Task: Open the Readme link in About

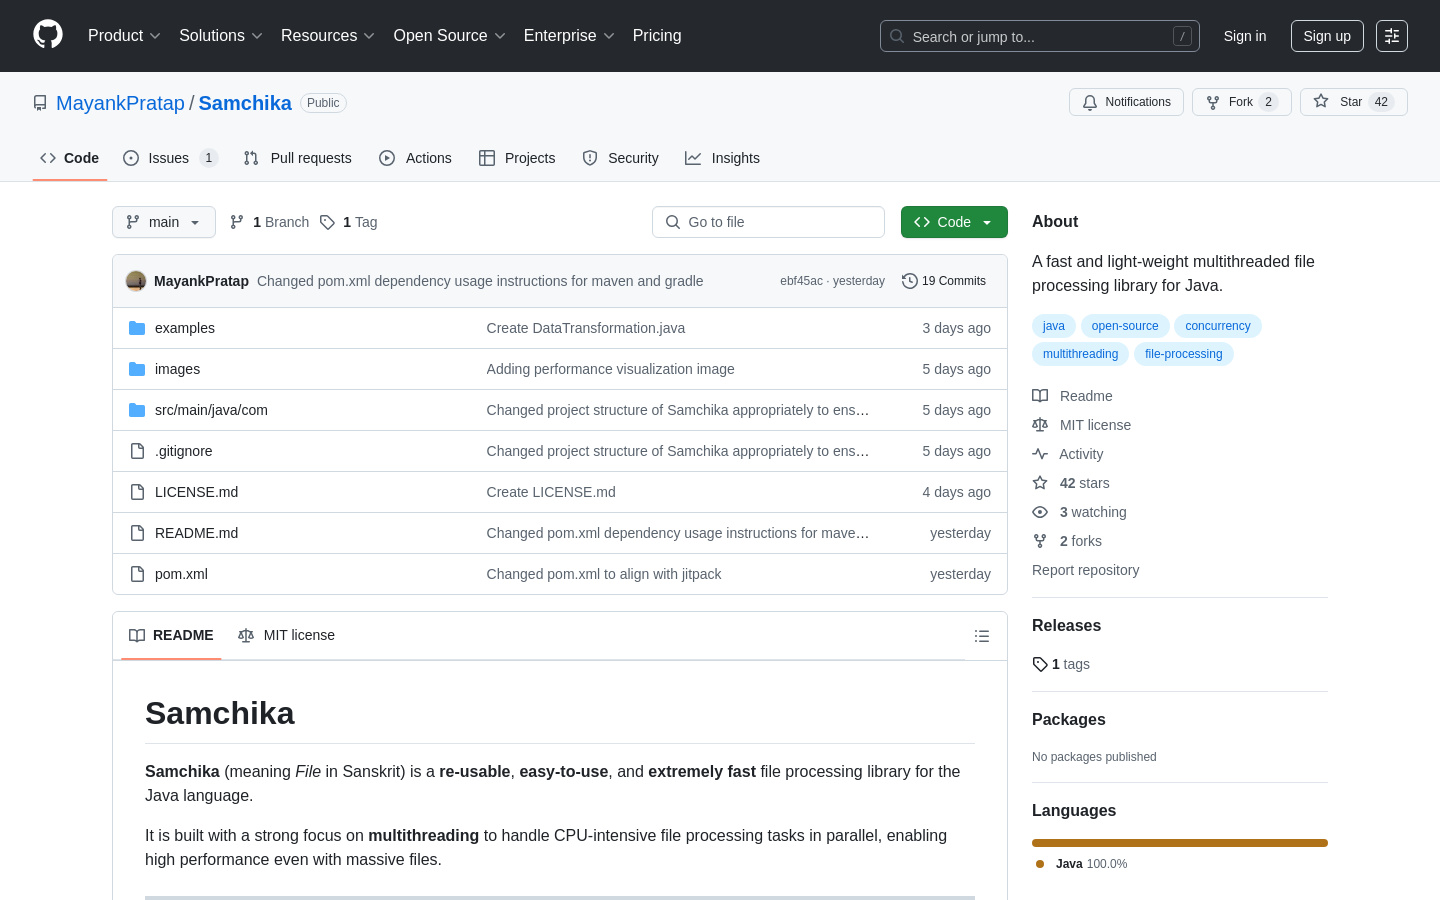Action: 1072,396
